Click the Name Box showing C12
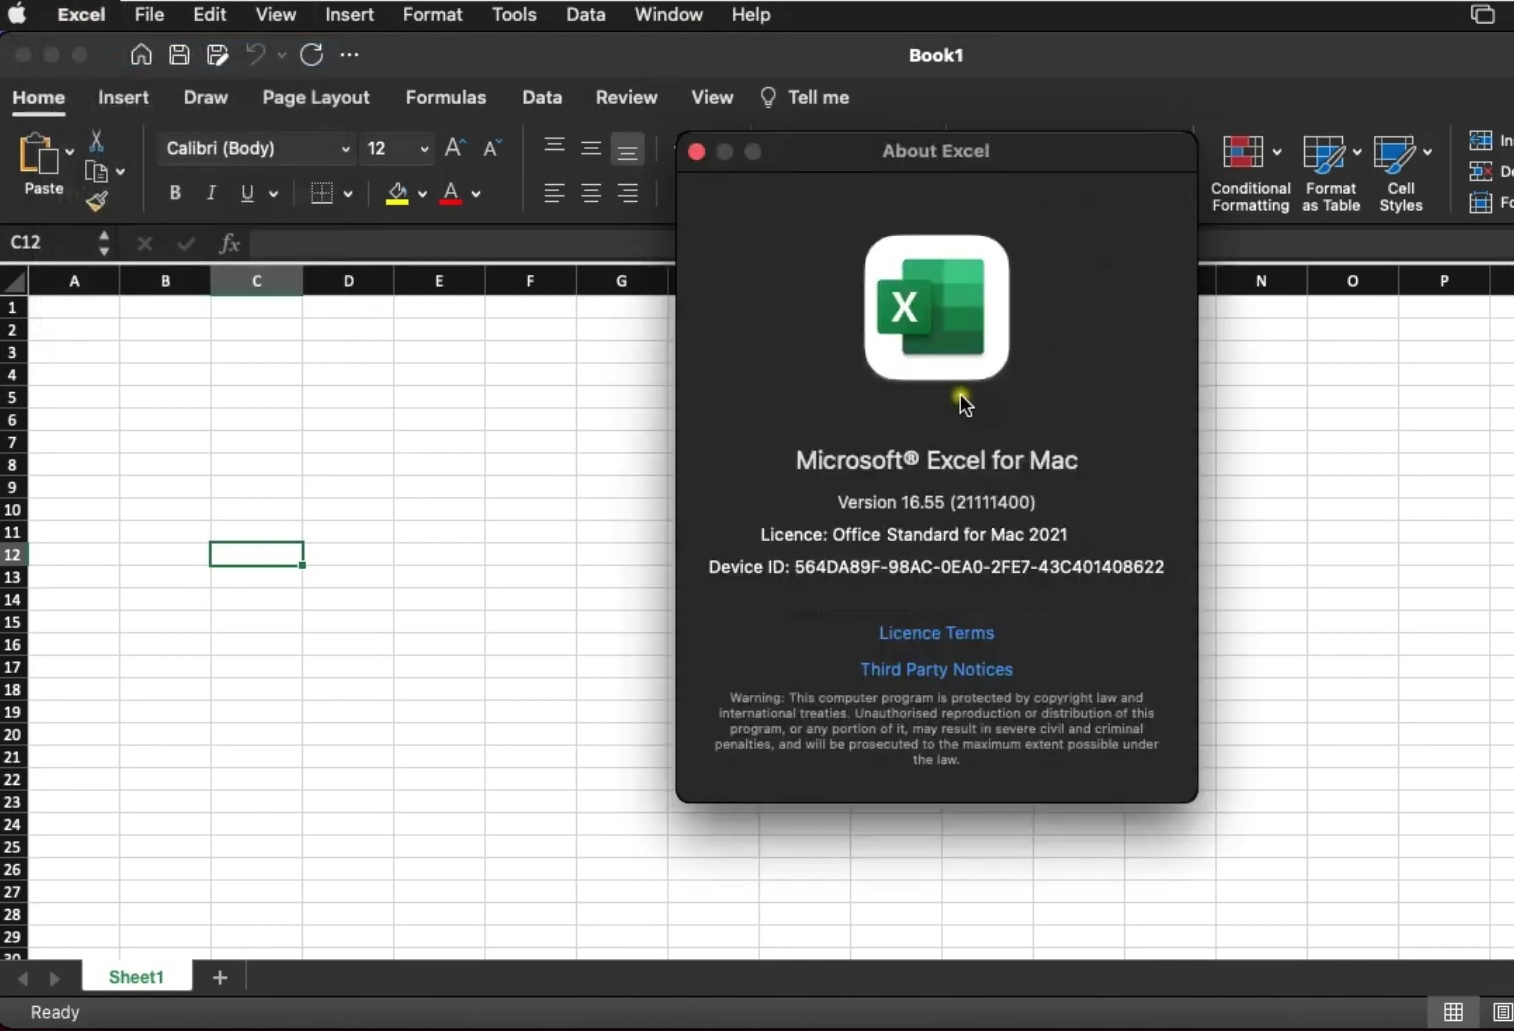 pyautogui.click(x=50, y=242)
